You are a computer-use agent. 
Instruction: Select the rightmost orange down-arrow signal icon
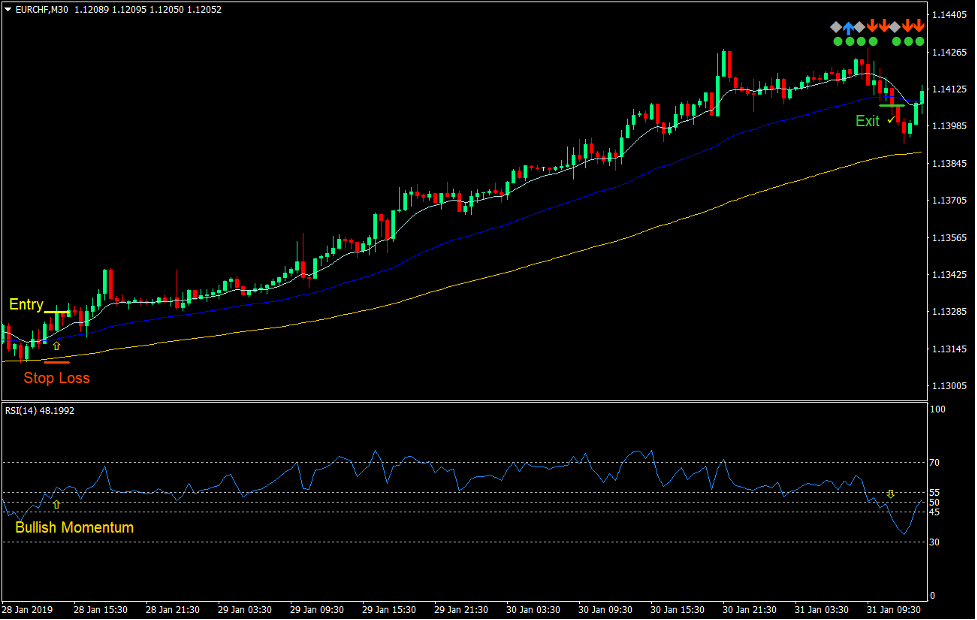[919, 27]
